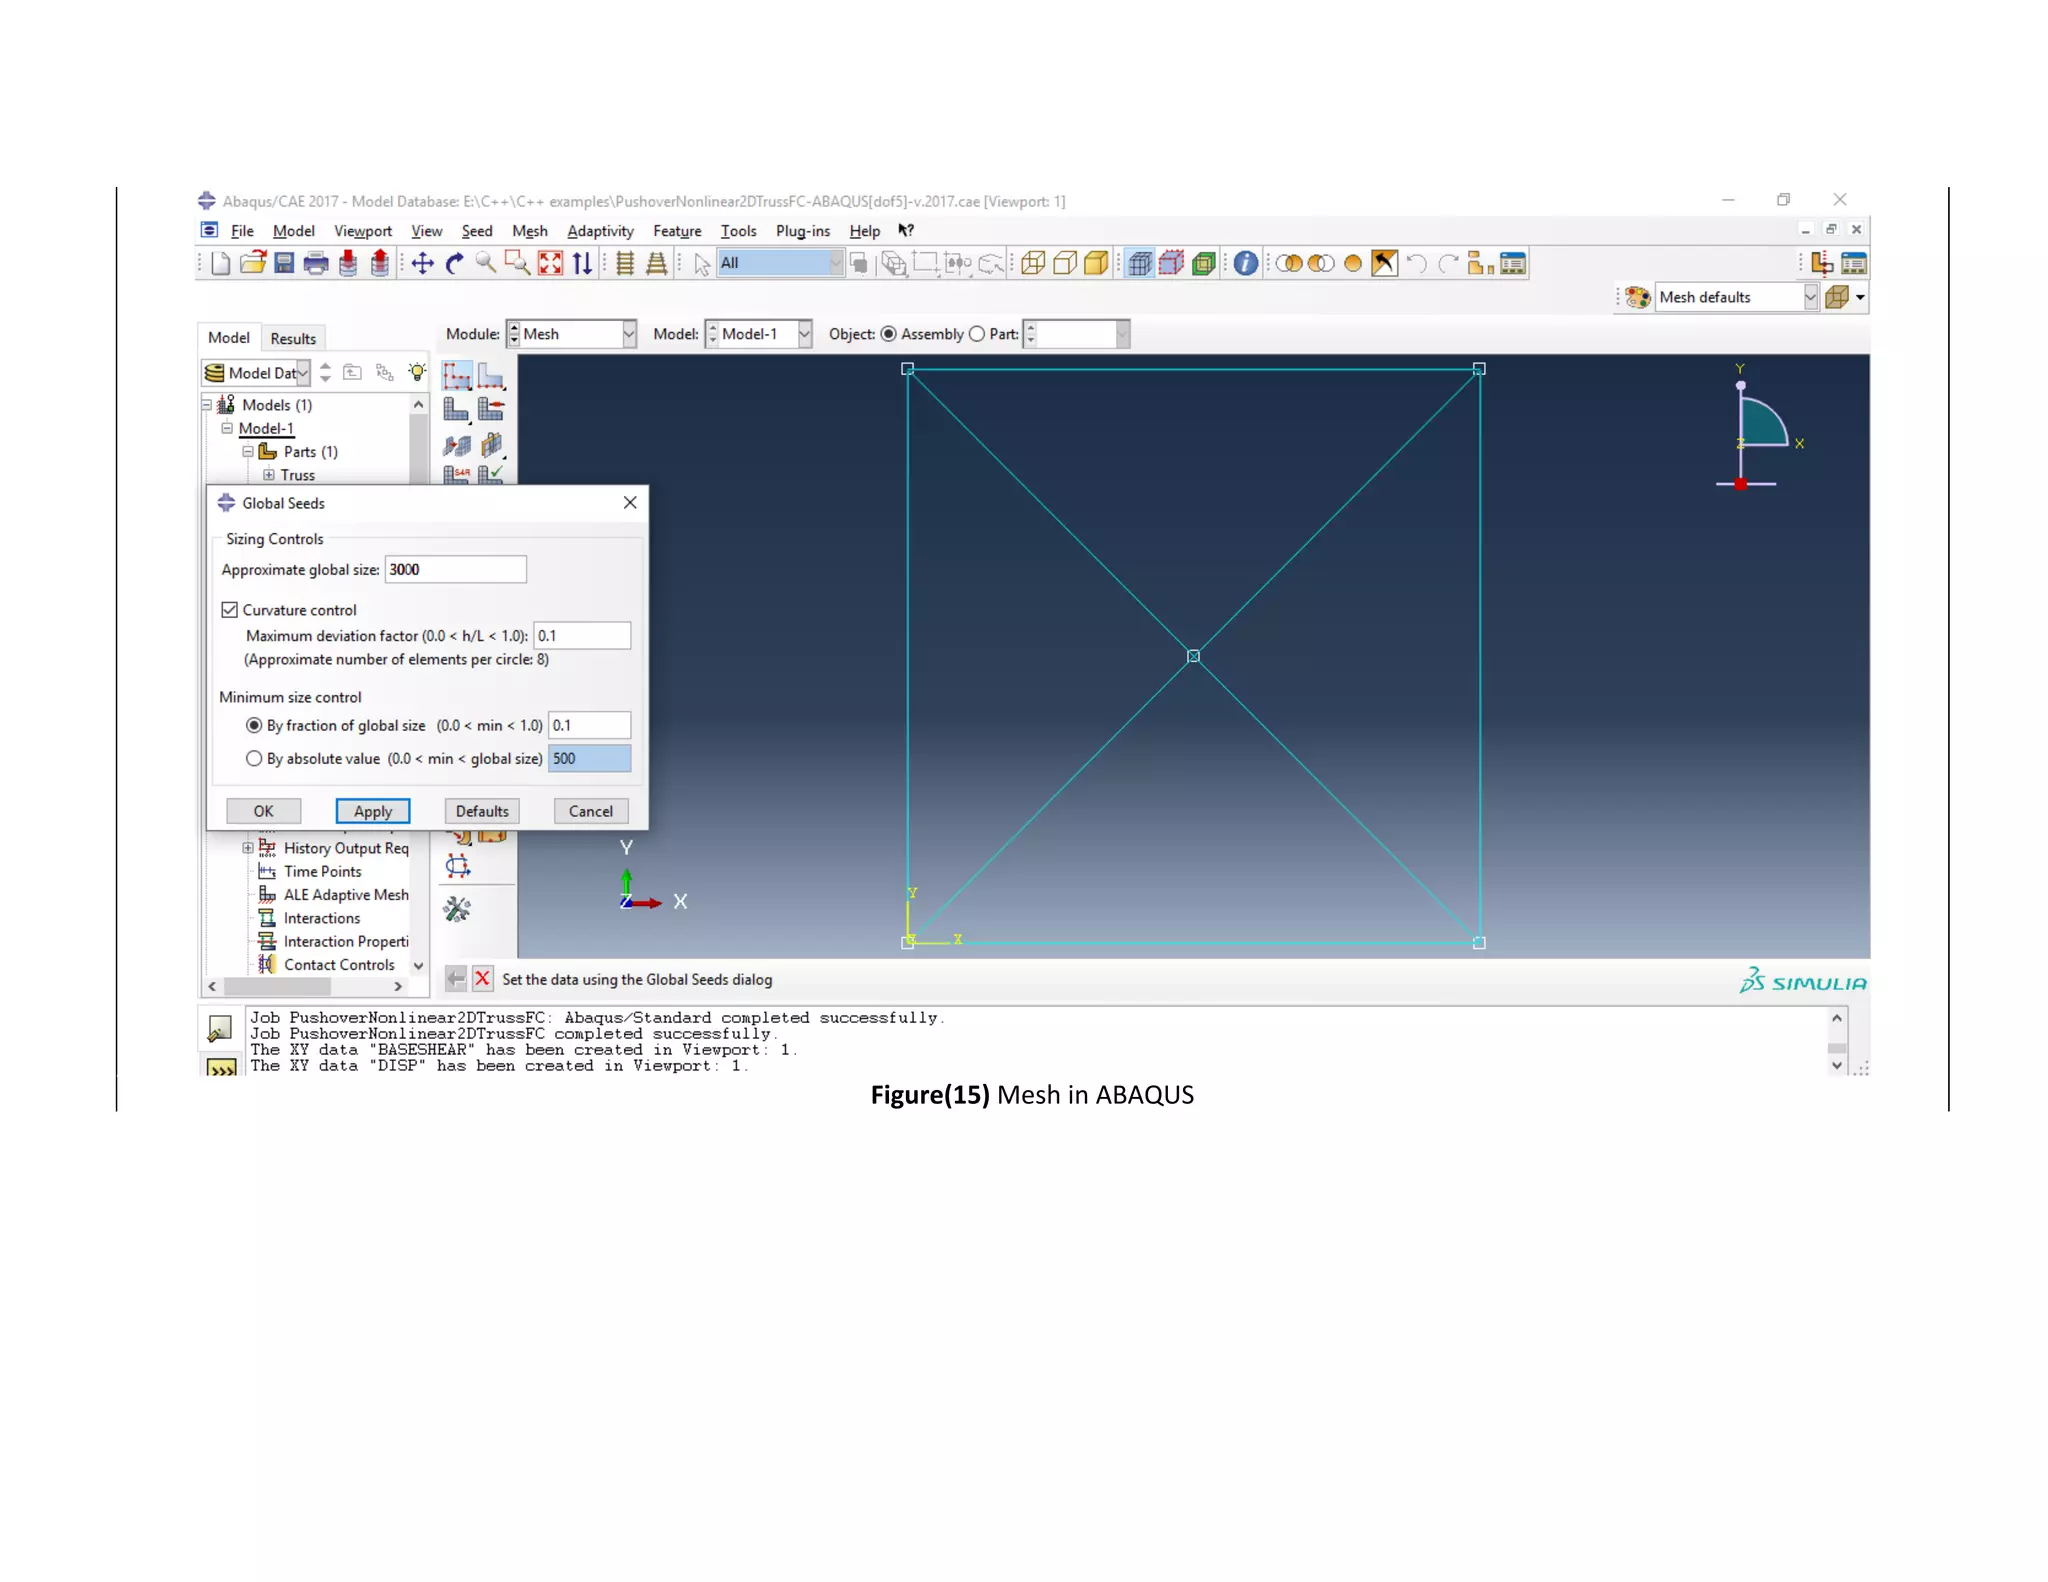Select Interactions in the model tree
The image size is (2048, 1582).
click(321, 918)
